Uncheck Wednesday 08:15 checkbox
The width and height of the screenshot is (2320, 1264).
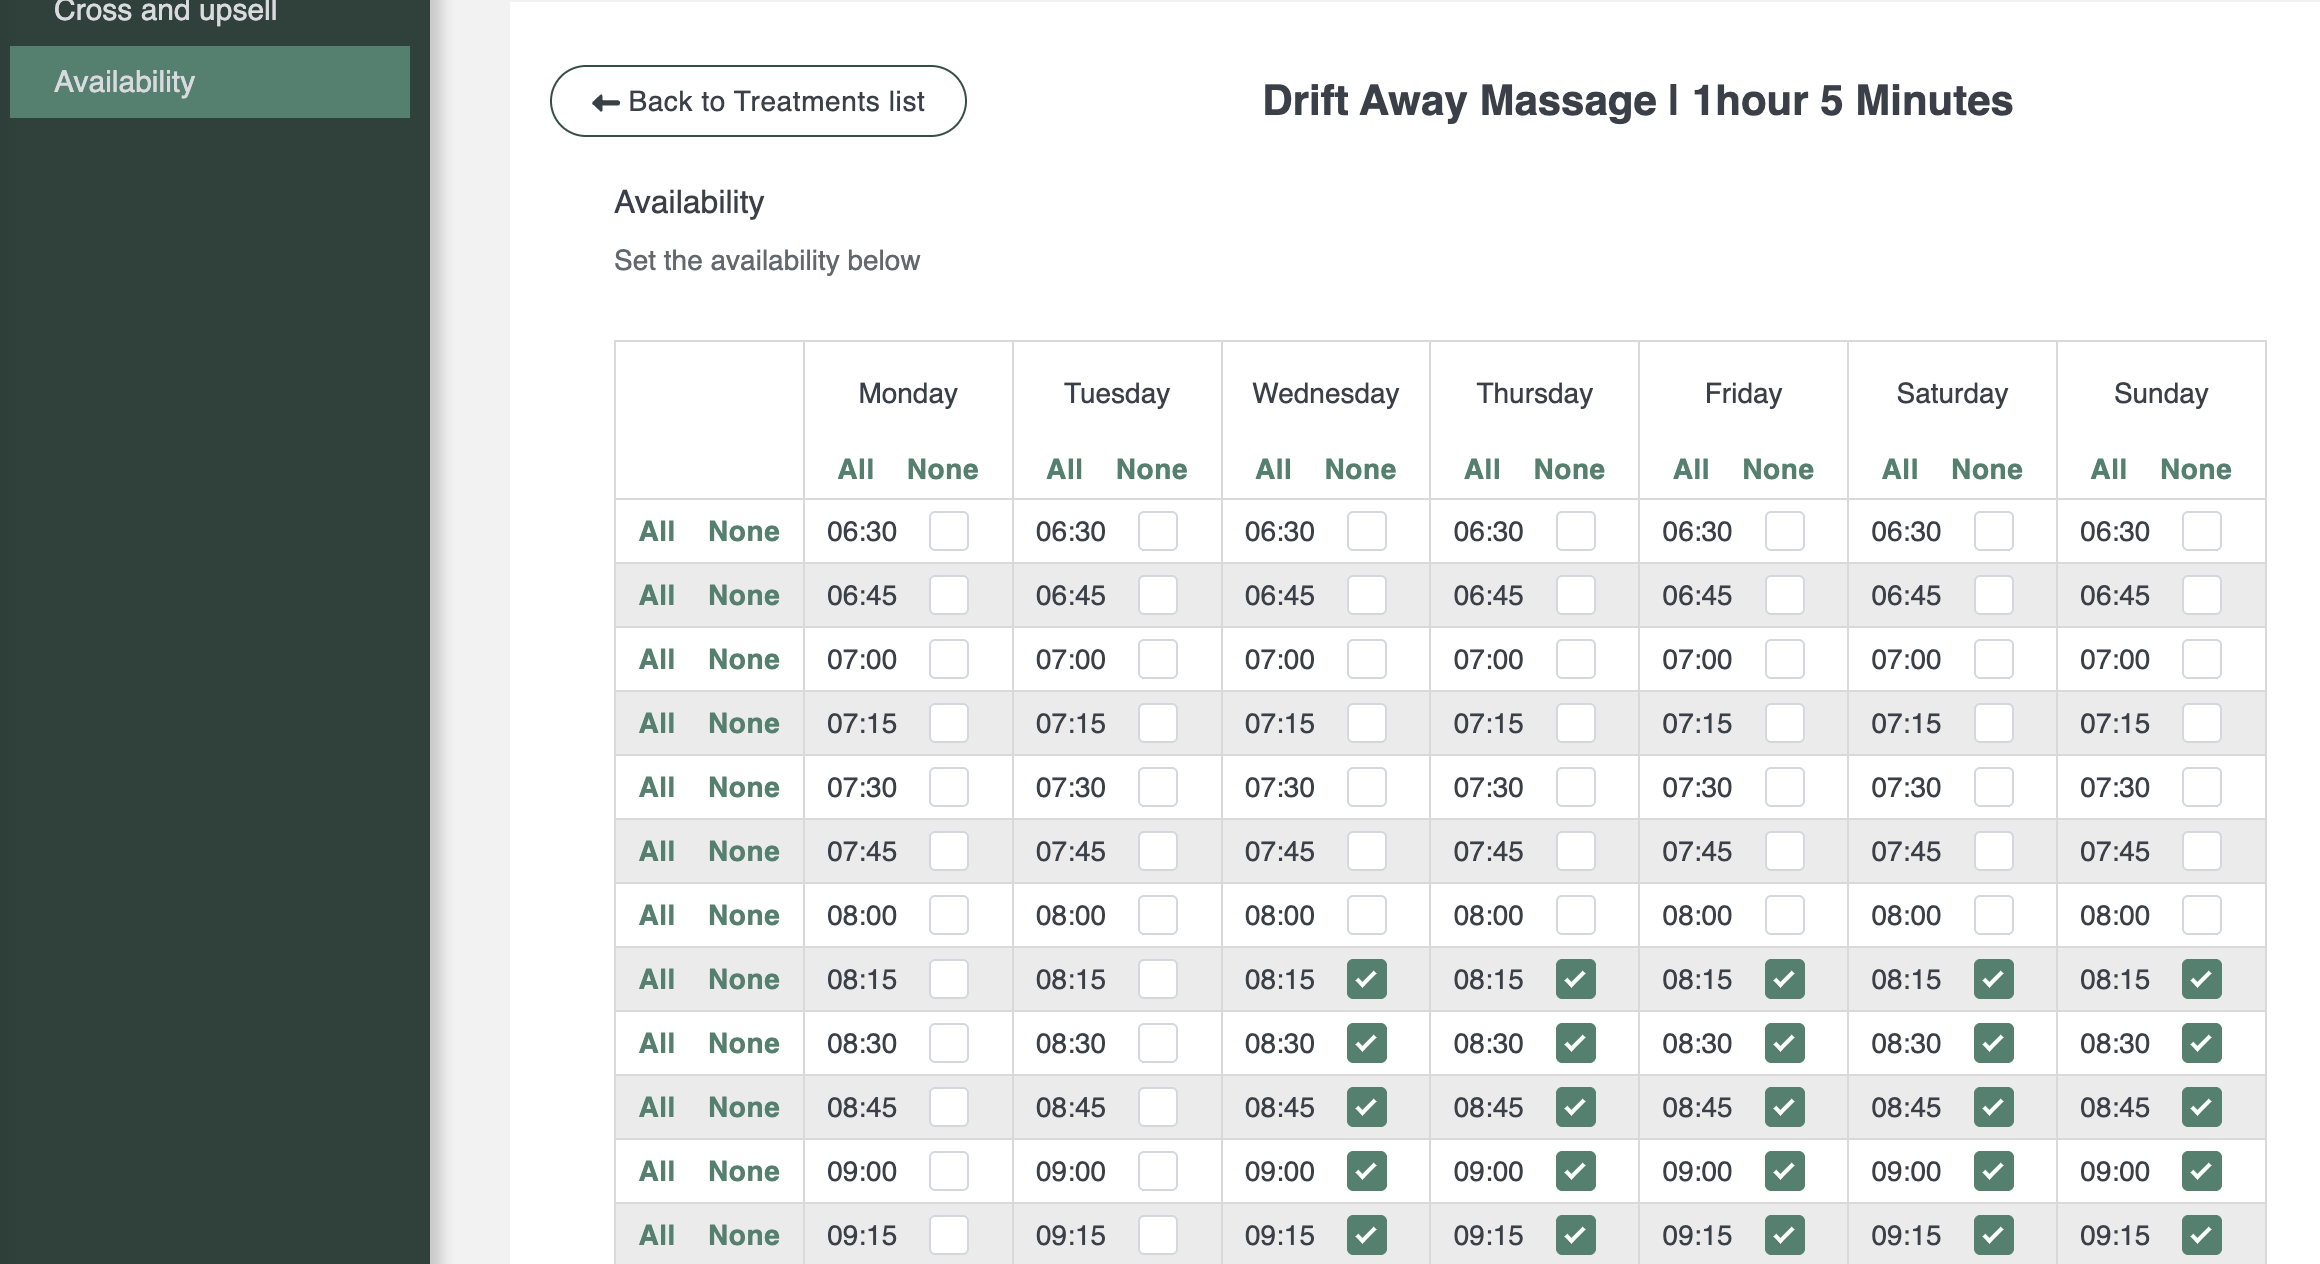tap(1366, 979)
